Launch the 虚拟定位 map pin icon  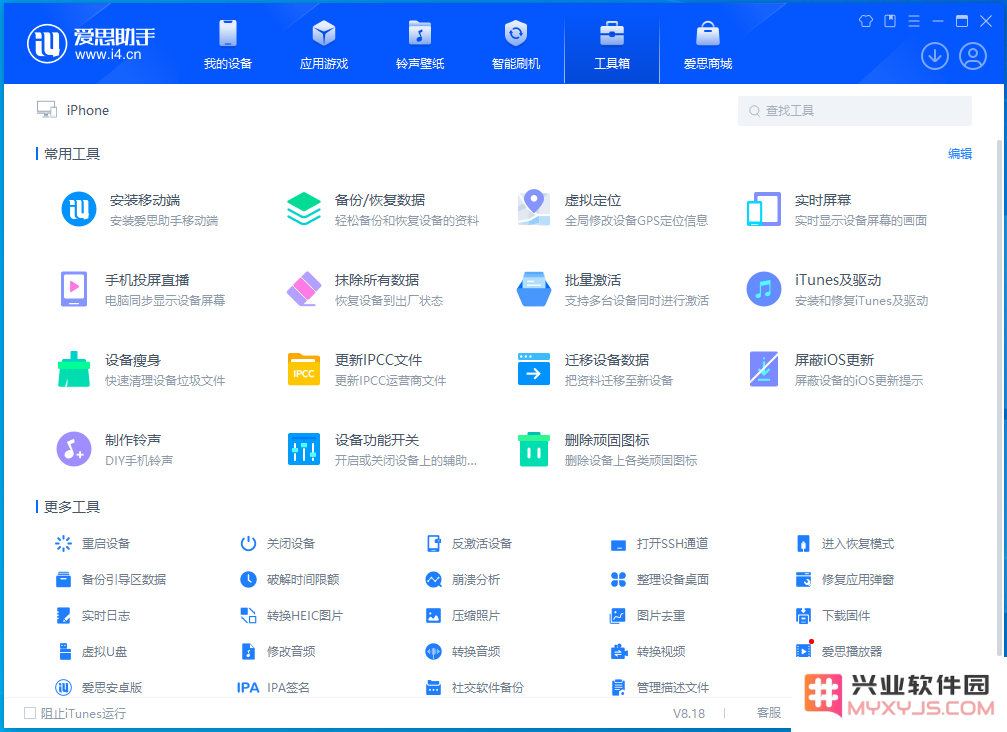point(534,208)
